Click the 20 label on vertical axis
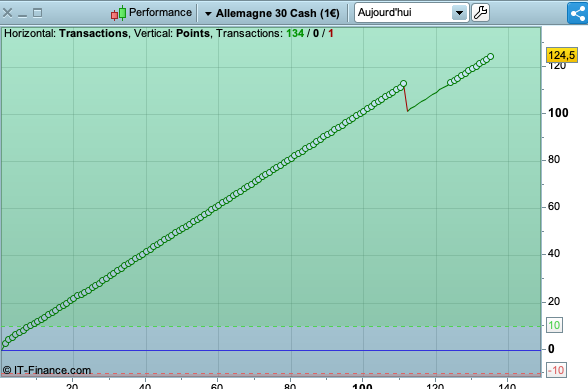588x389 pixels. coord(554,301)
